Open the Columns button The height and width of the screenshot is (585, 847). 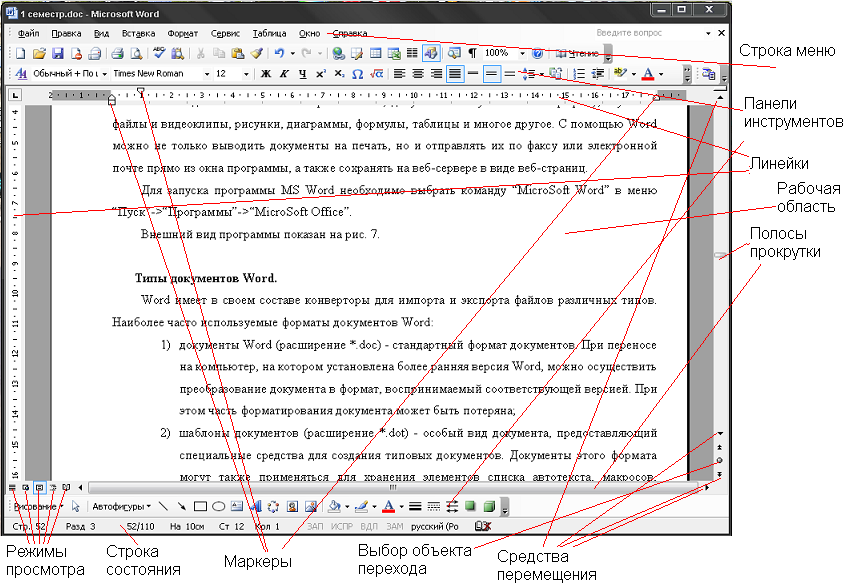[x=412, y=53]
